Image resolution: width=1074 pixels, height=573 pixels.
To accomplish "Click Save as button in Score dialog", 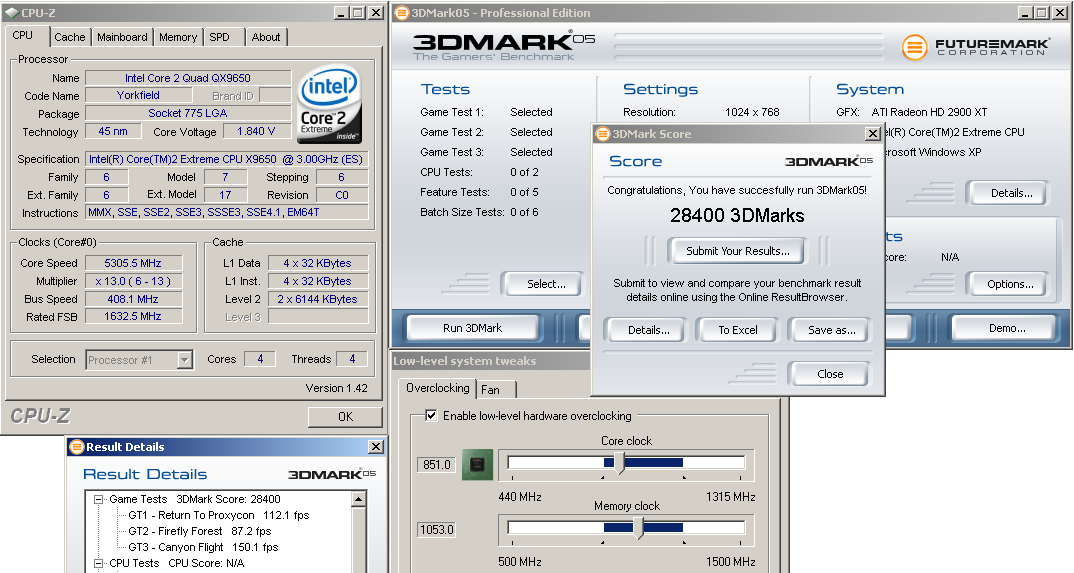I will coord(831,330).
